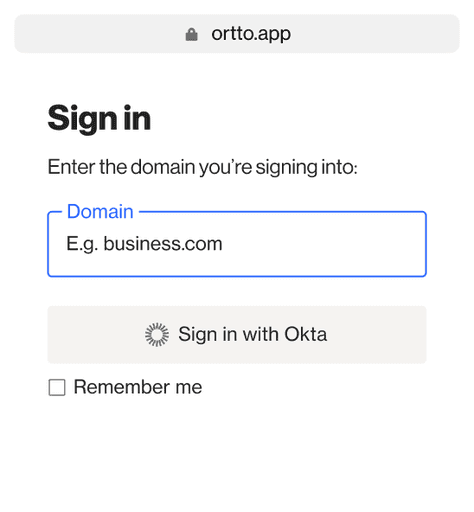This screenshot has width=474, height=512.
Task: Tick the Remember me checkbox
Action: point(57,387)
